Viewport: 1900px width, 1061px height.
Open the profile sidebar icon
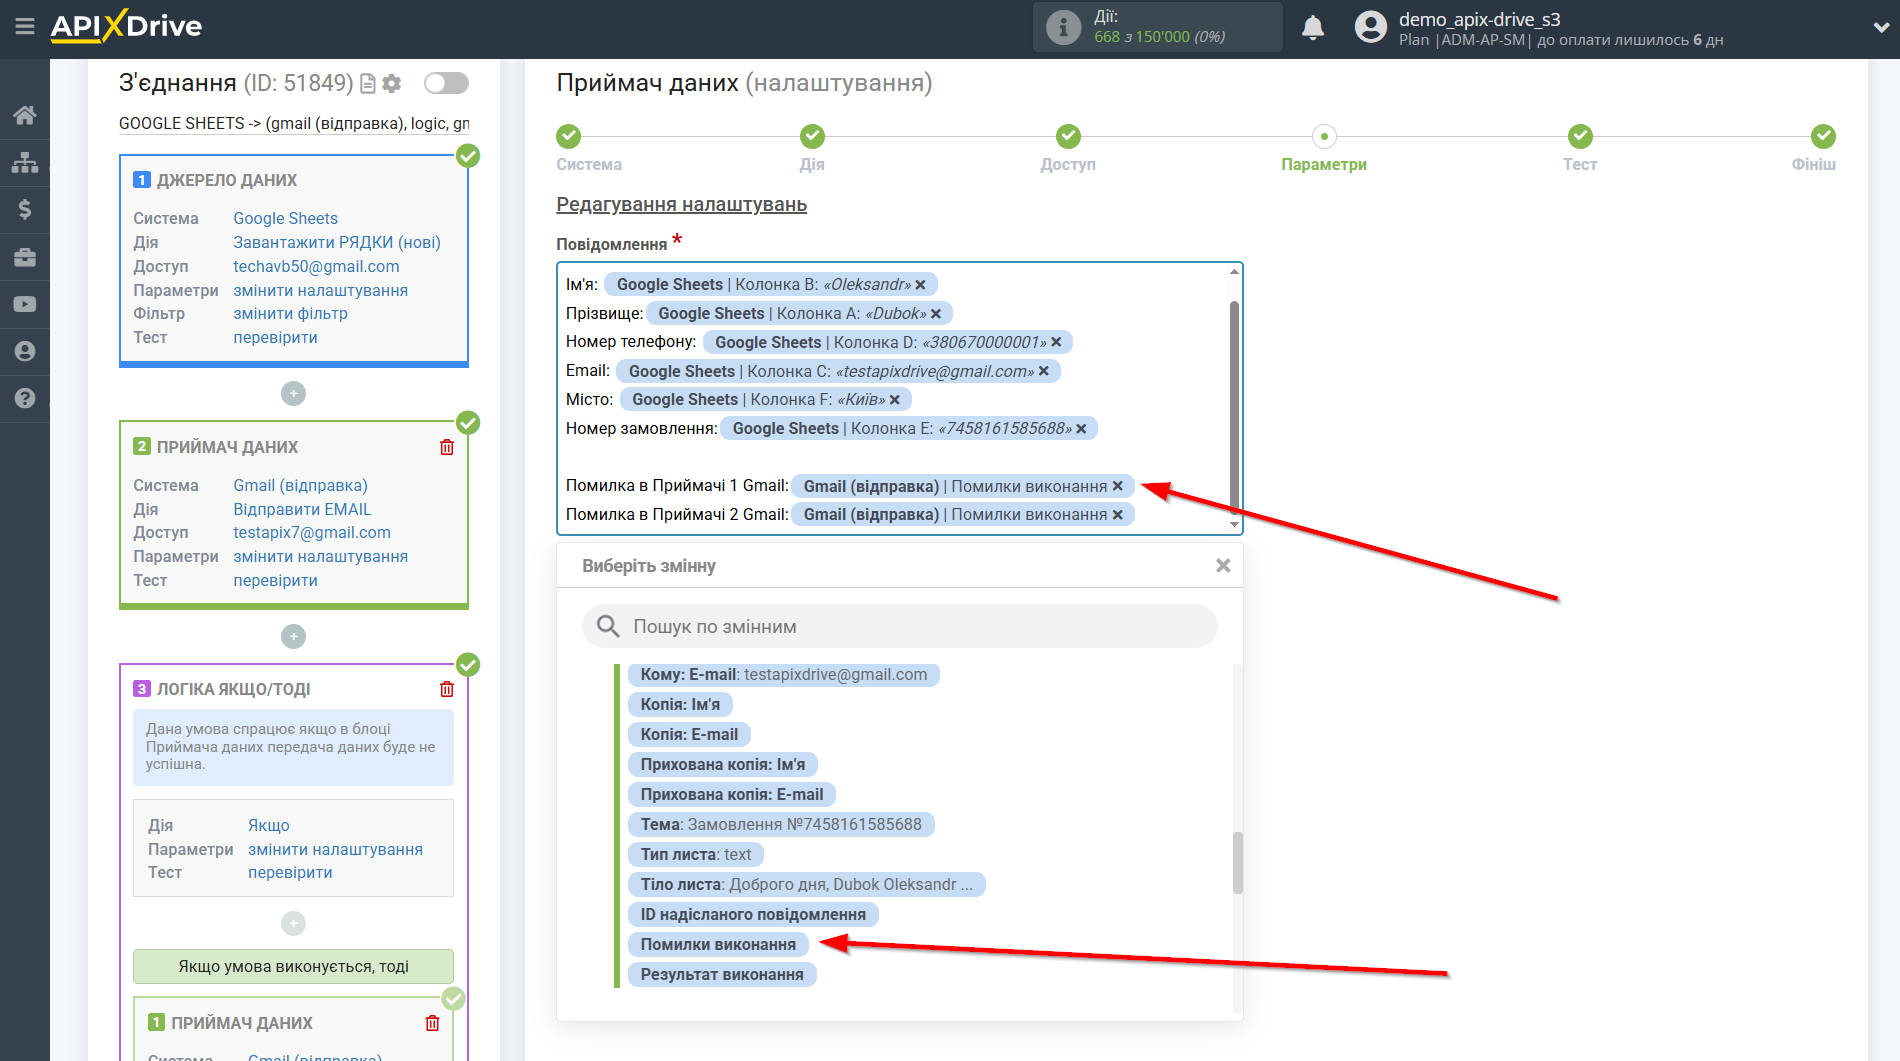tap(25, 351)
